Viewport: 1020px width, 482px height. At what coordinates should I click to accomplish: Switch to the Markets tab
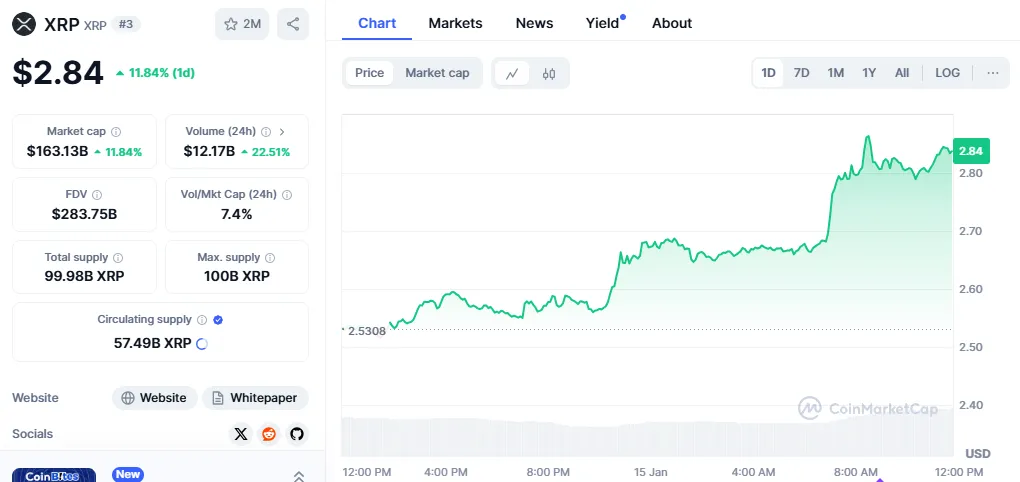[x=455, y=23]
